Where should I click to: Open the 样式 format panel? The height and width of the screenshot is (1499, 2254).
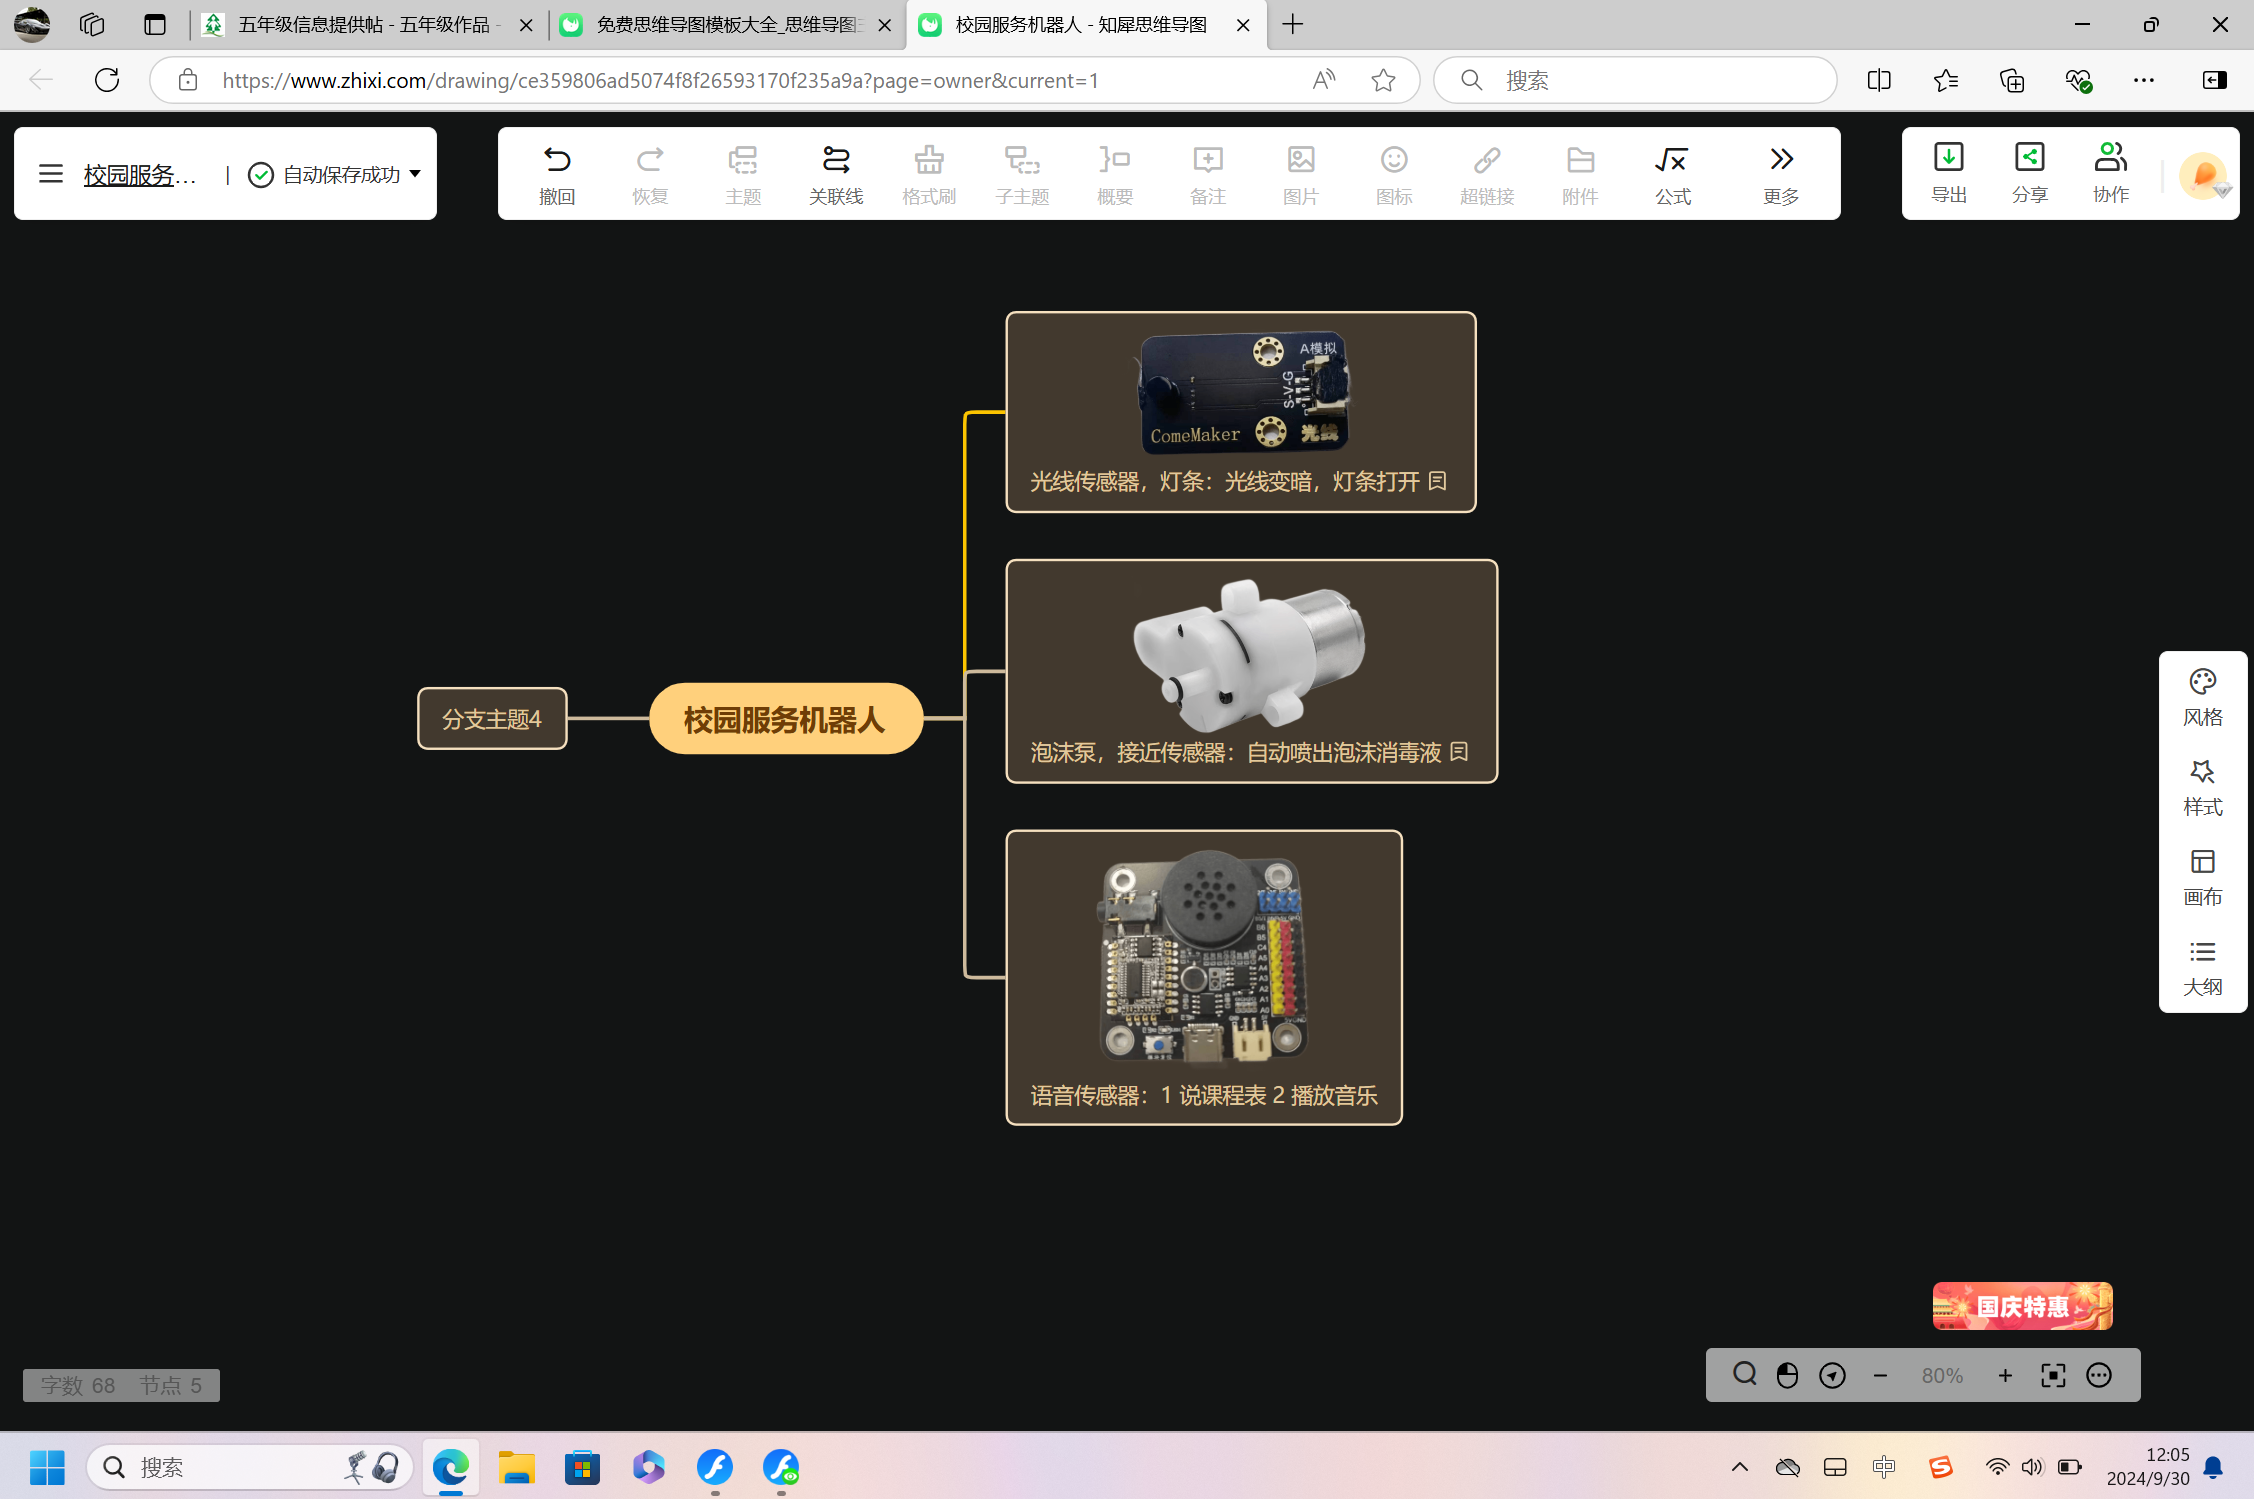pos(2203,788)
